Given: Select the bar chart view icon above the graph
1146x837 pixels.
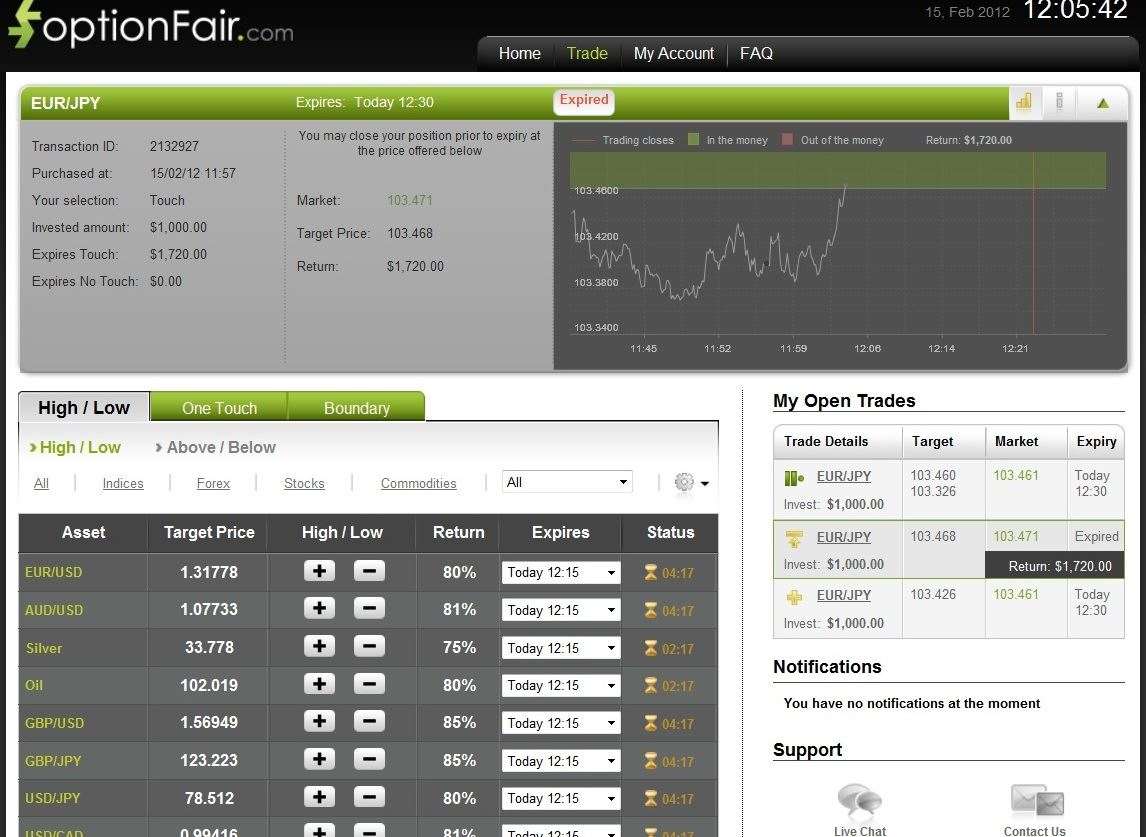Looking at the screenshot, I should tap(1024, 101).
